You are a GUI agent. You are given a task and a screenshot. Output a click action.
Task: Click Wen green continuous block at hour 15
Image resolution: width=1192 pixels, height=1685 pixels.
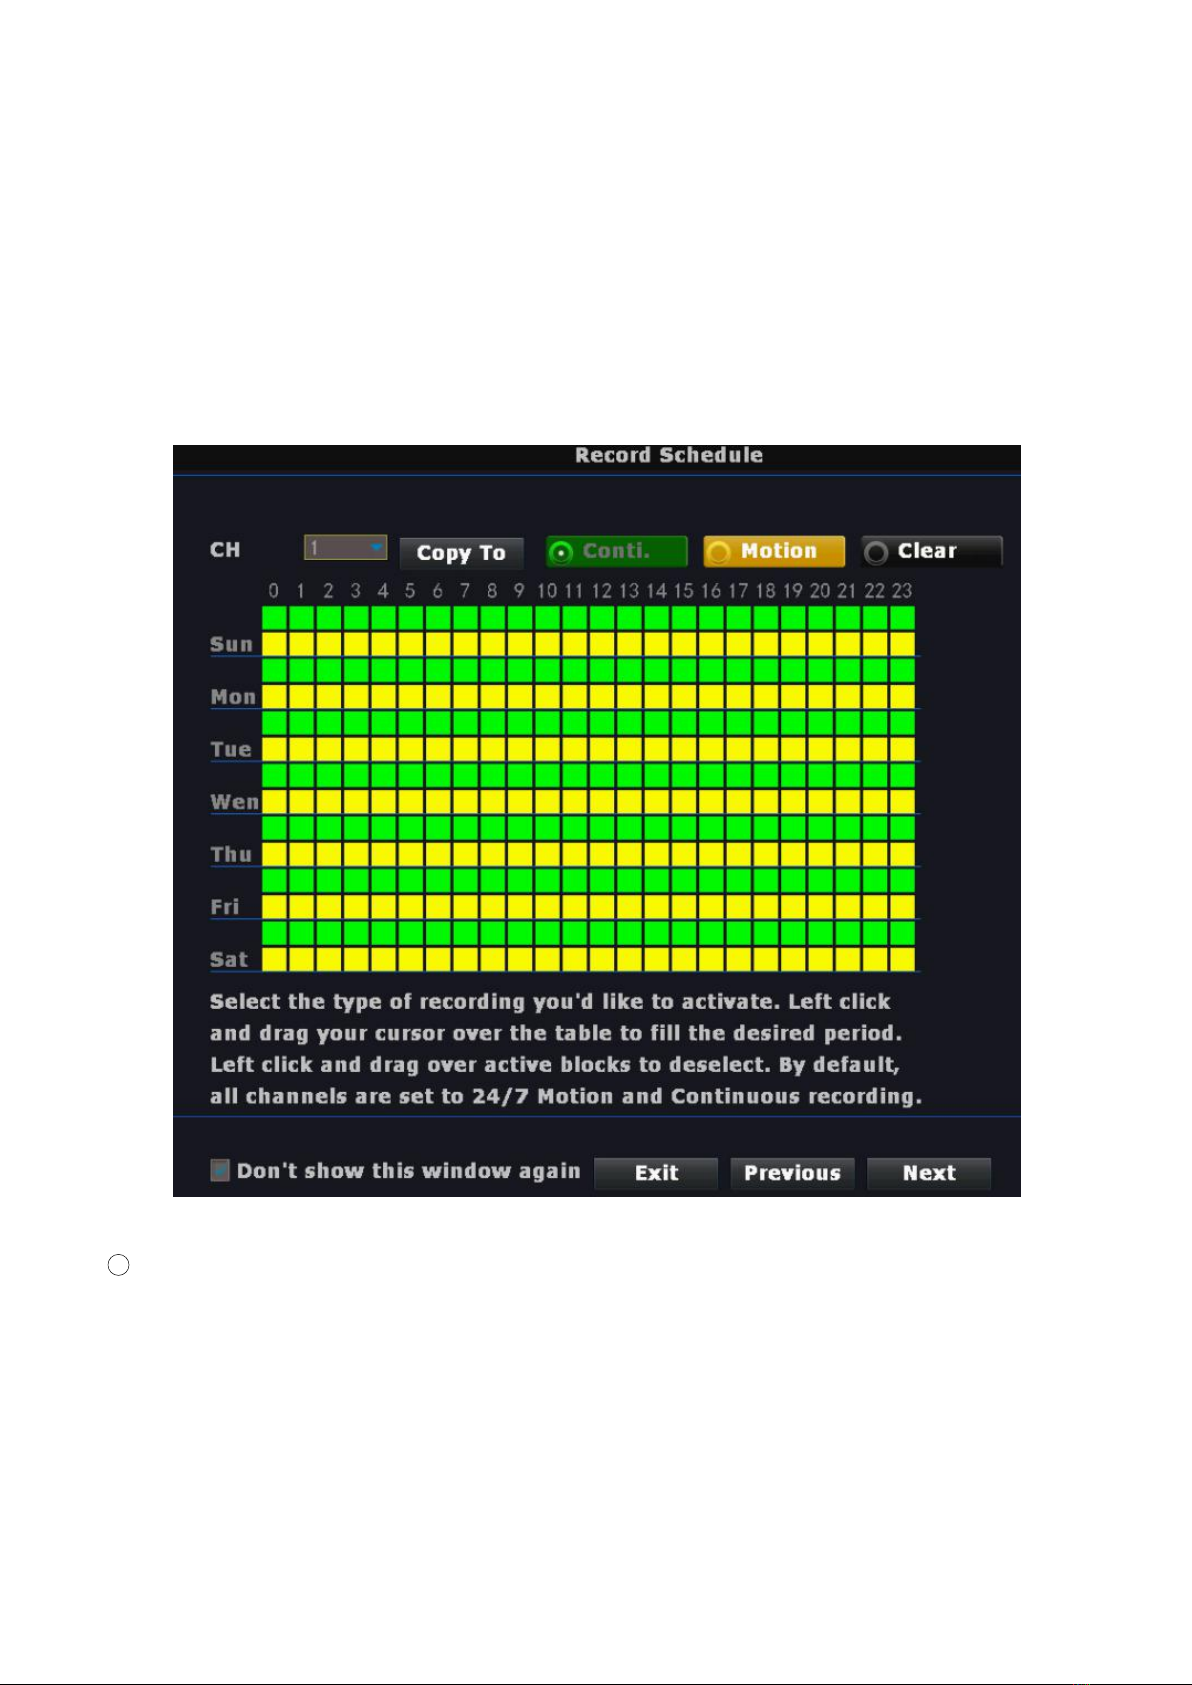(684, 775)
